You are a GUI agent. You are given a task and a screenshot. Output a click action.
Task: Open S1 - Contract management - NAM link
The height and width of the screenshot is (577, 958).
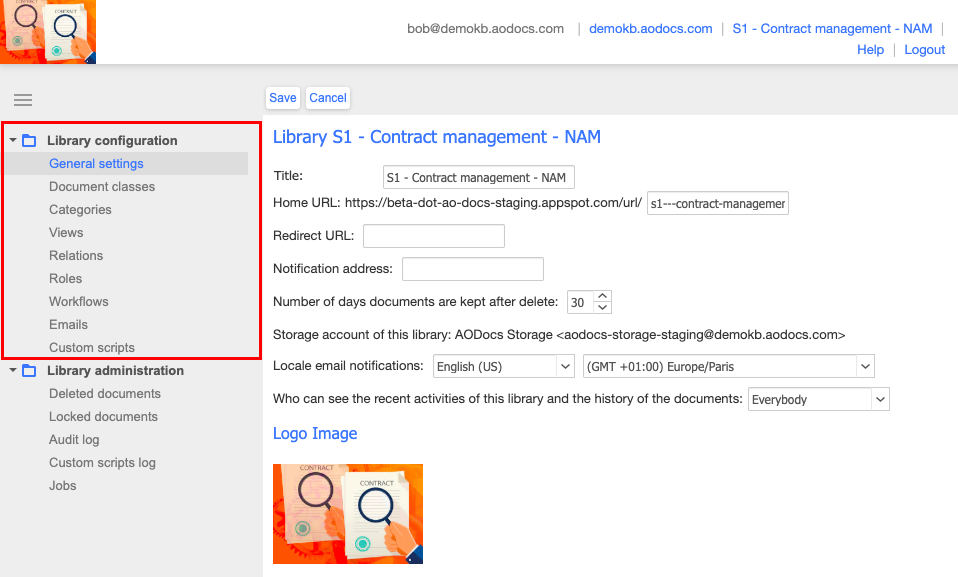click(832, 29)
